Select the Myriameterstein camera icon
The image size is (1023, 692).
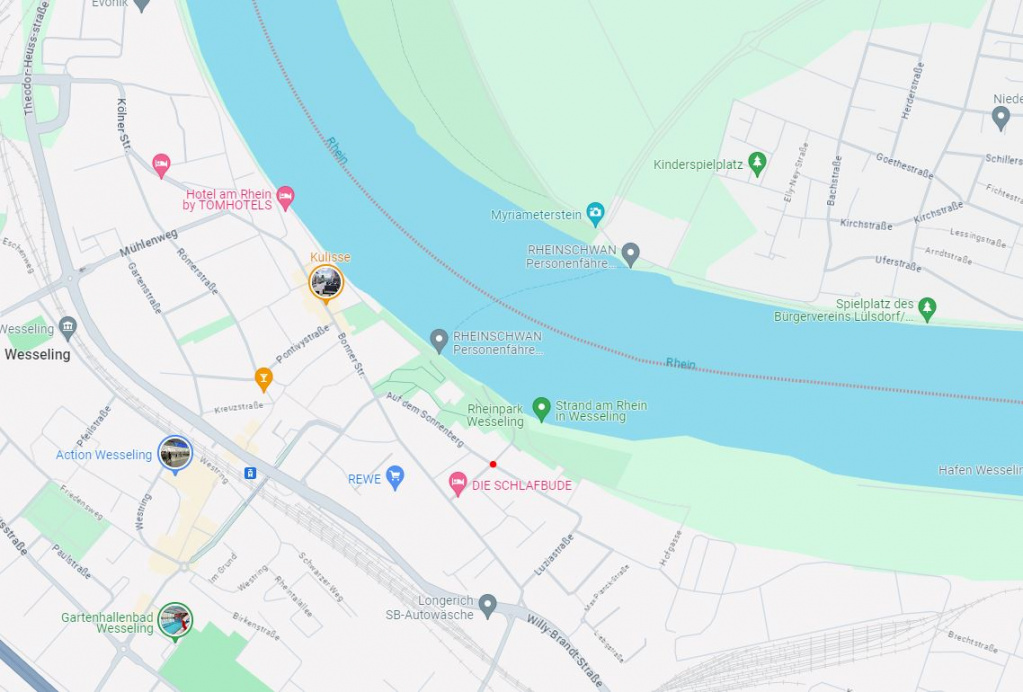(595, 213)
